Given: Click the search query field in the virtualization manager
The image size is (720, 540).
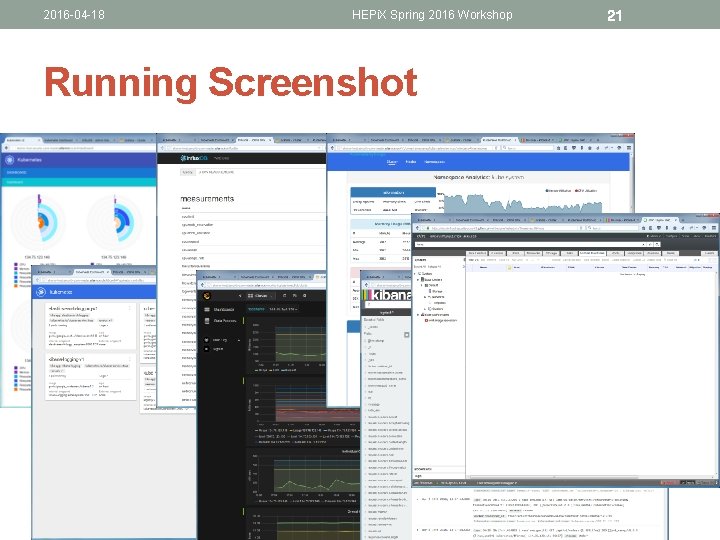Looking at the screenshot, I should point(528,244).
